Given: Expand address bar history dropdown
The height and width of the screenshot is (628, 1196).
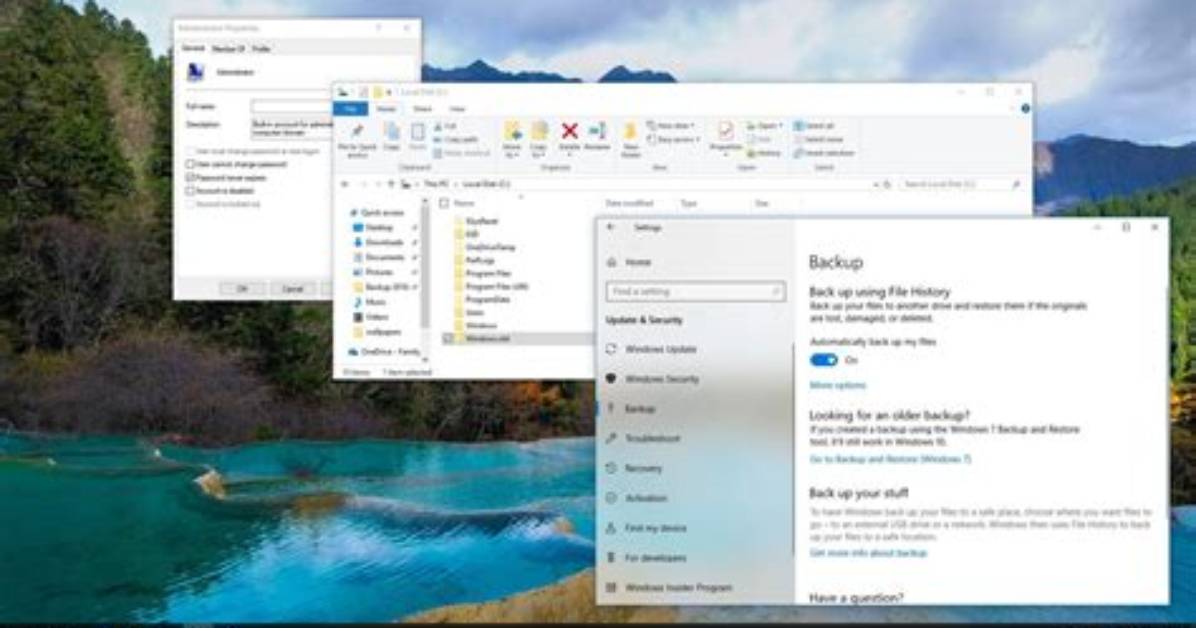Looking at the screenshot, I should click(876, 184).
